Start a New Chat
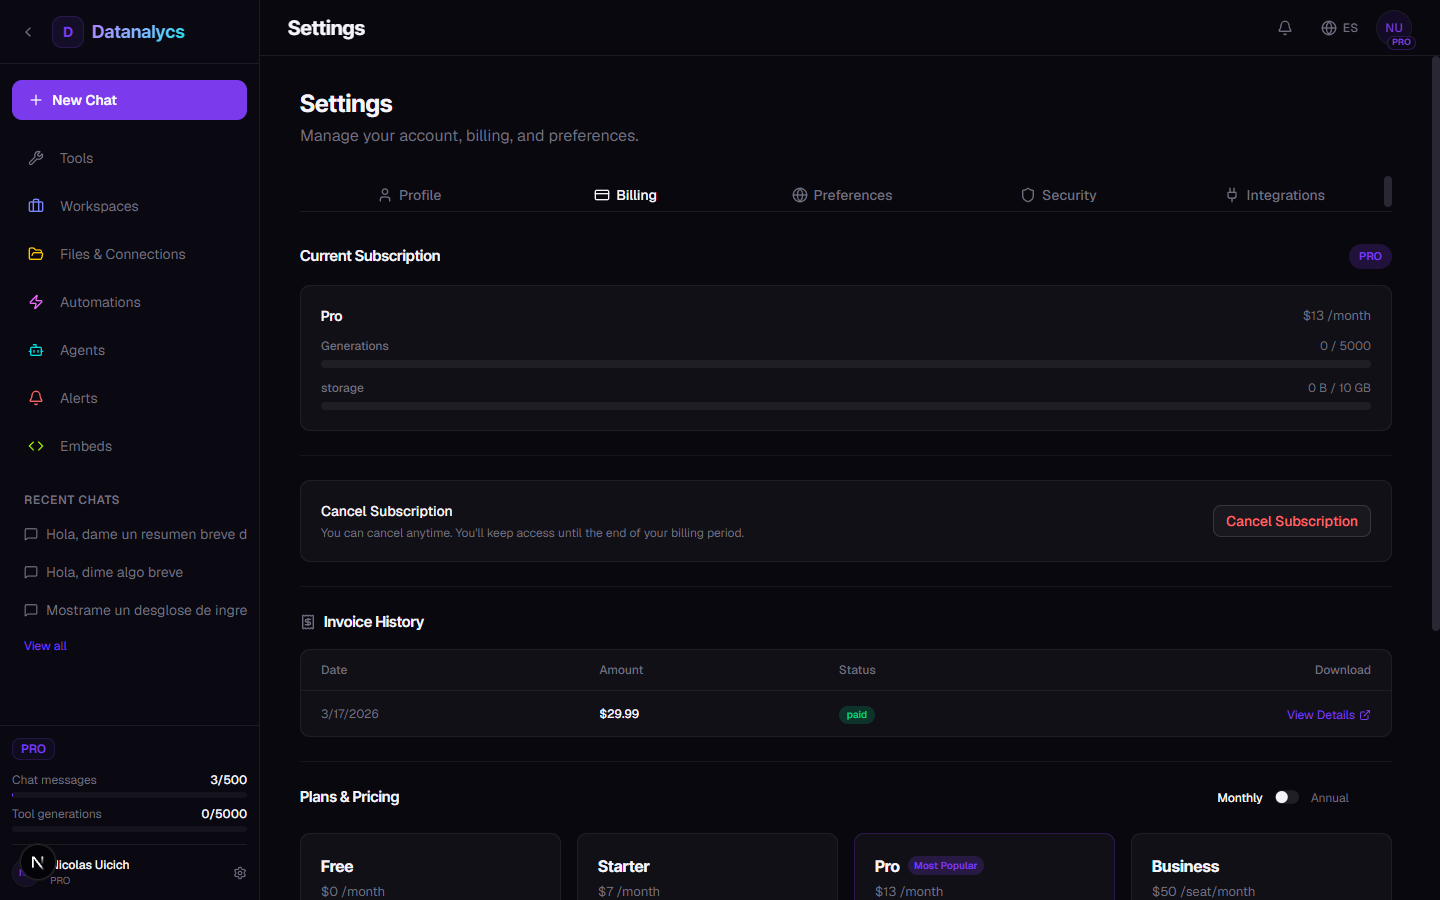Viewport: 1440px width, 900px height. click(129, 100)
